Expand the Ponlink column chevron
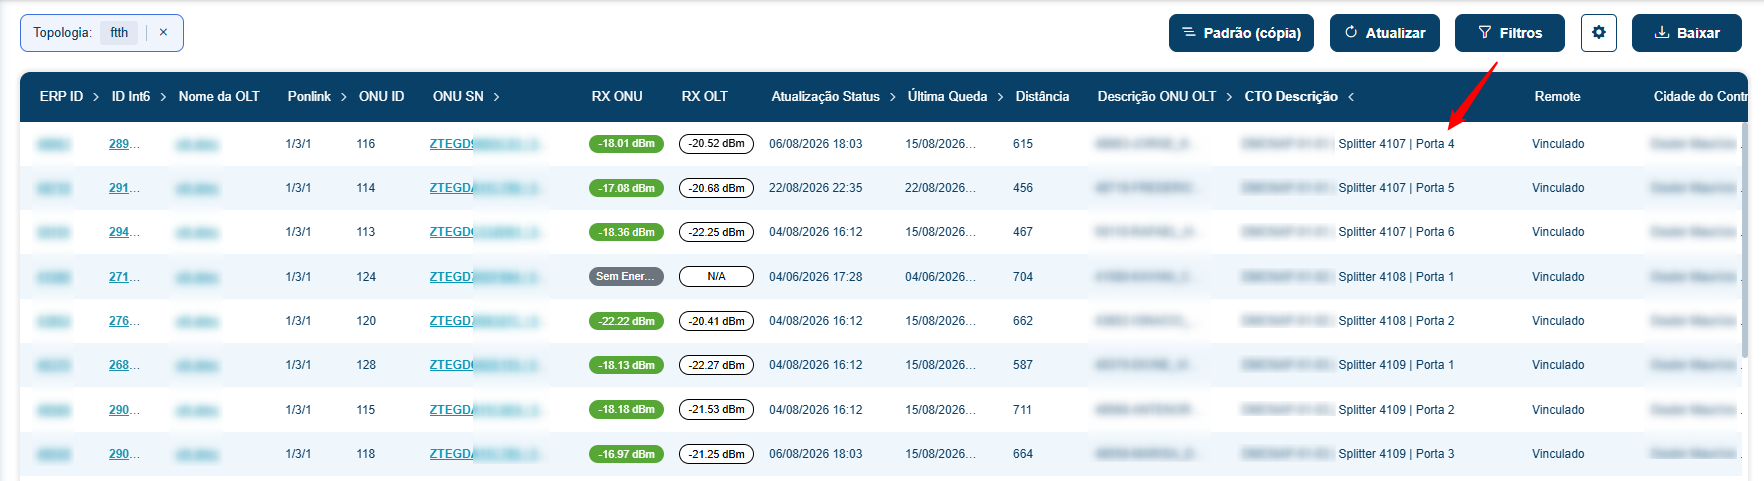This screenshot has height=481, width=1764. click(x=343, y=97)
